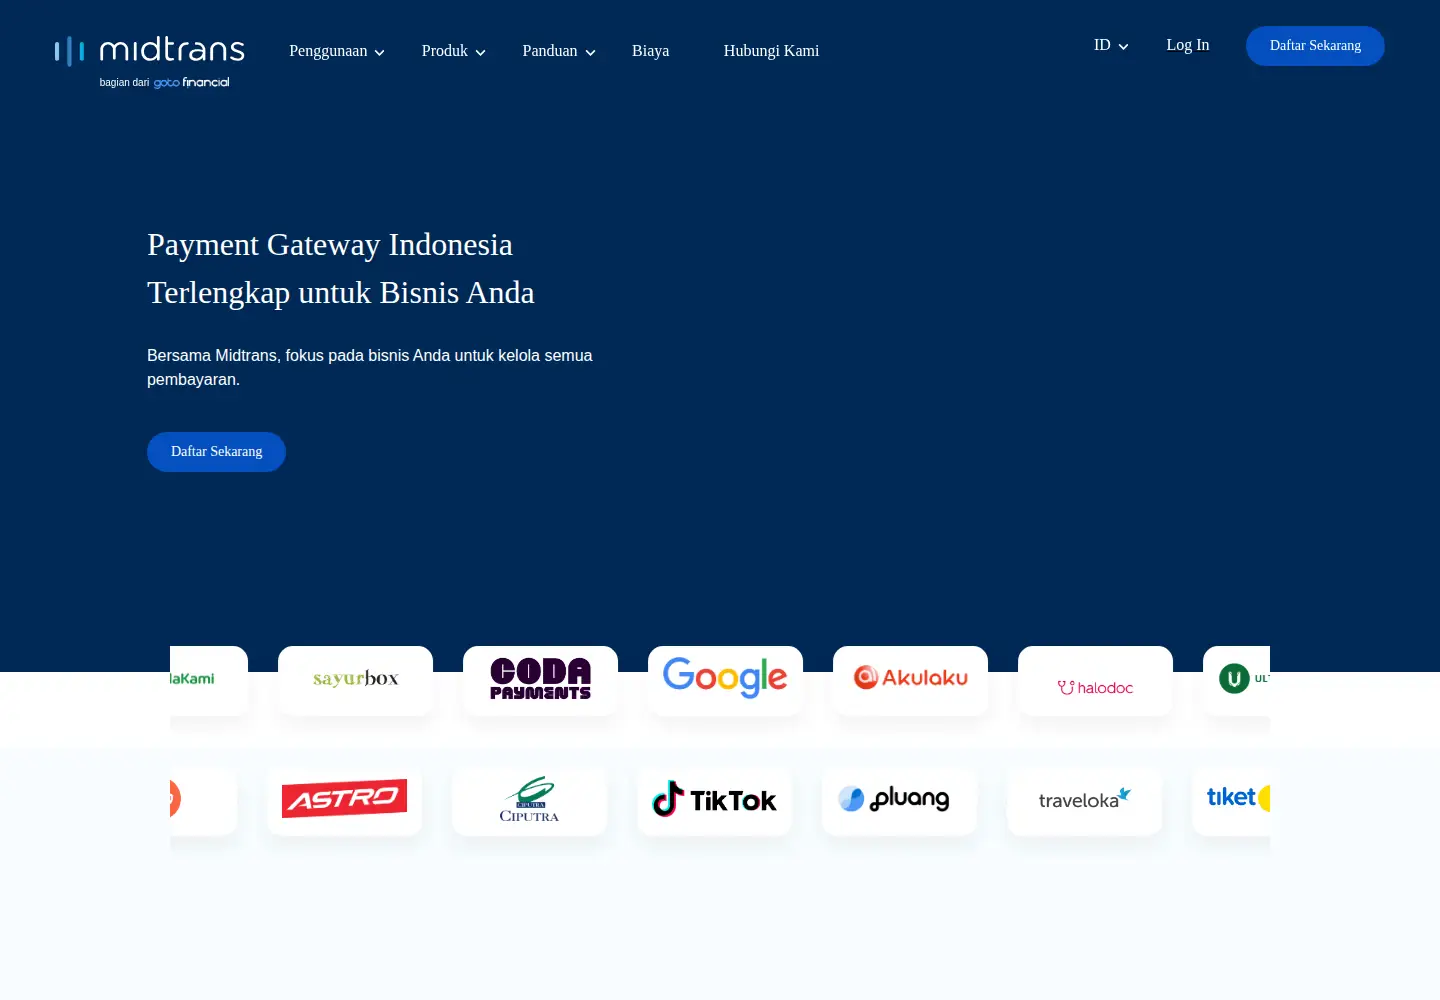Click the Akulaku logo card
1440x1000 pixels.
pos(910,681)
